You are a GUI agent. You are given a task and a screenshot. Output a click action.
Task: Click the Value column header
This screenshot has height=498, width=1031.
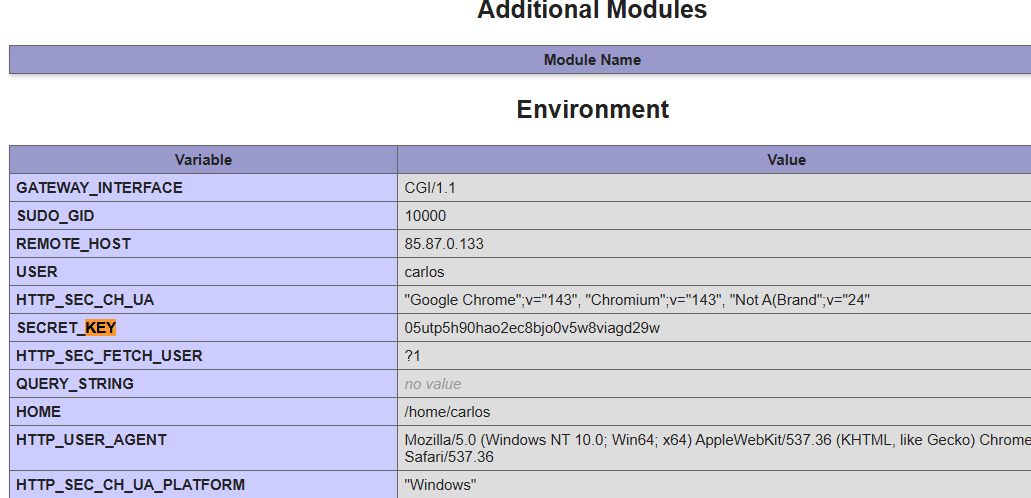tap(786, 160)
